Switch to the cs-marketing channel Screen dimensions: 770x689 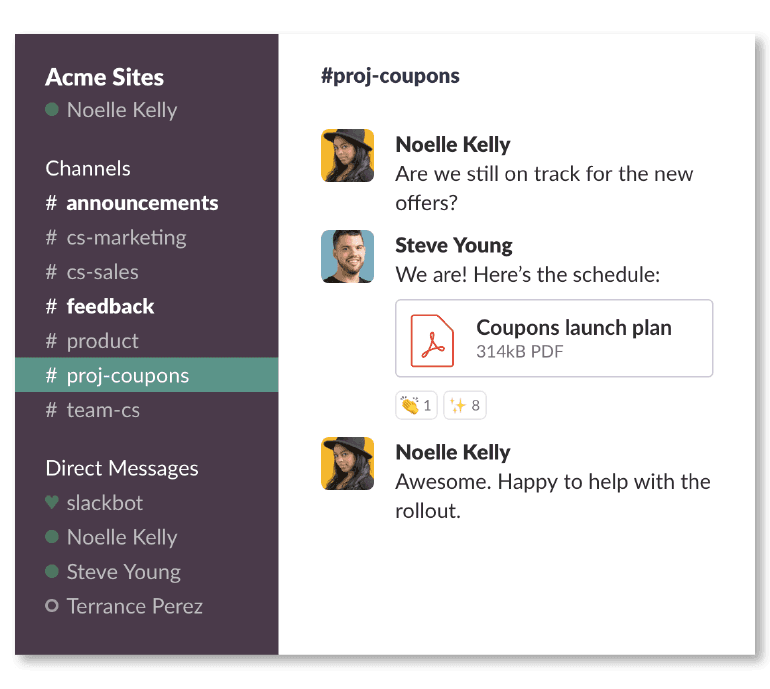(126, 238)
